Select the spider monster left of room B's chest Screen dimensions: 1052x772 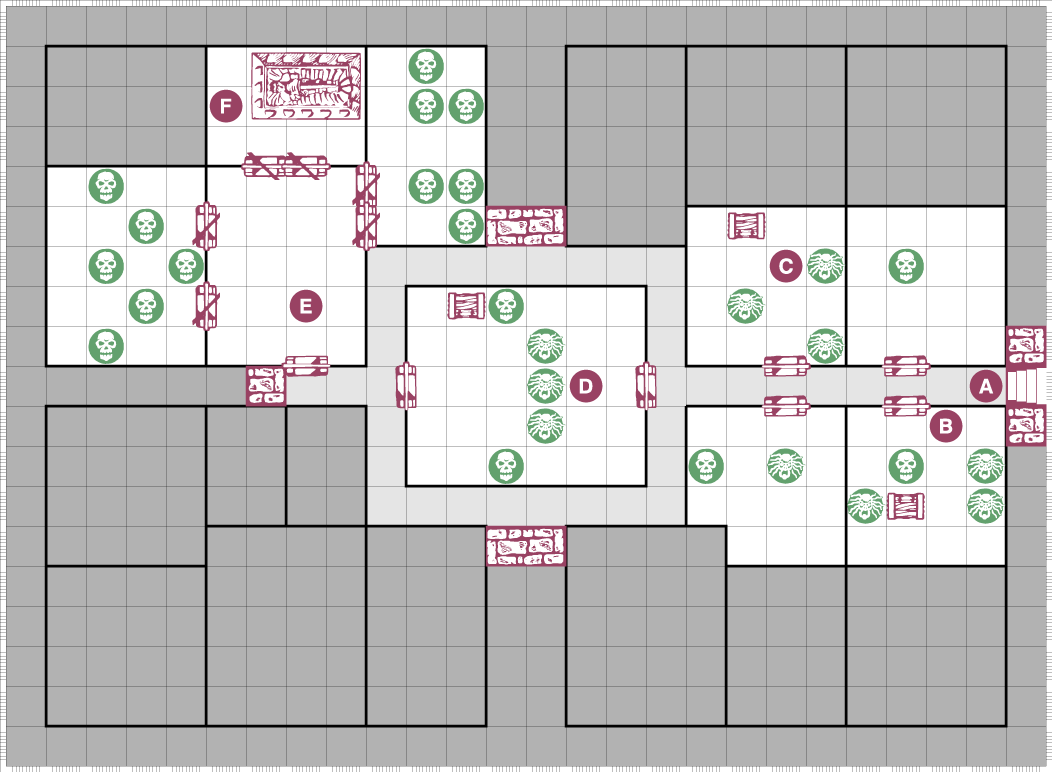click(x=865, y=506)
